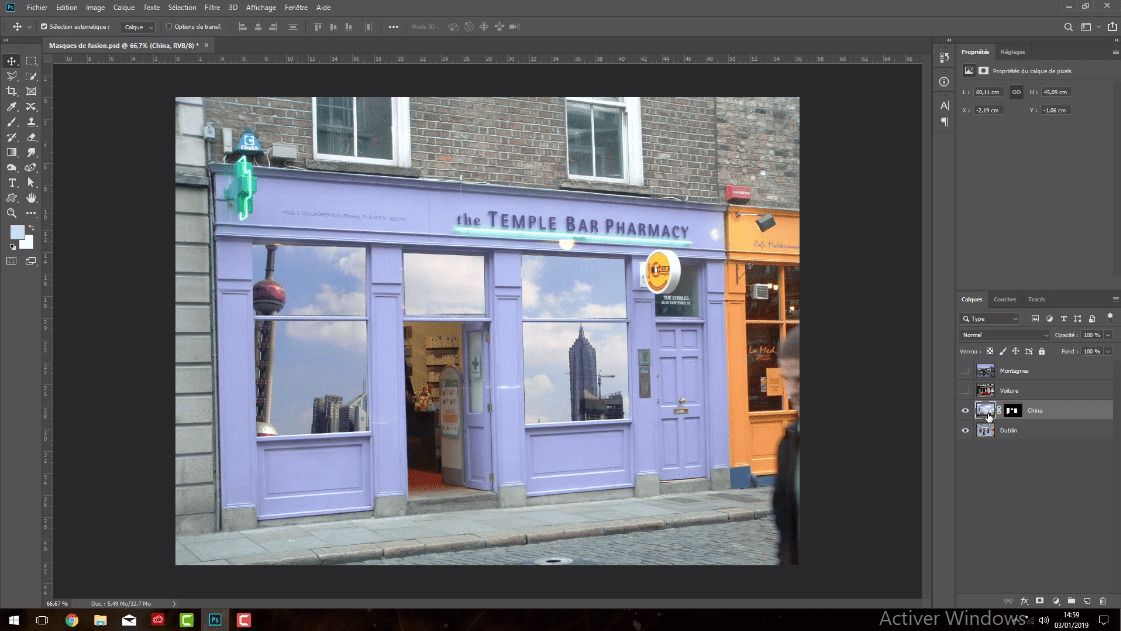Viewport: 1121px width, 631px height.
Task: Open the Opacité slider dropdown arrow
Action: [x=1108, y=335]
